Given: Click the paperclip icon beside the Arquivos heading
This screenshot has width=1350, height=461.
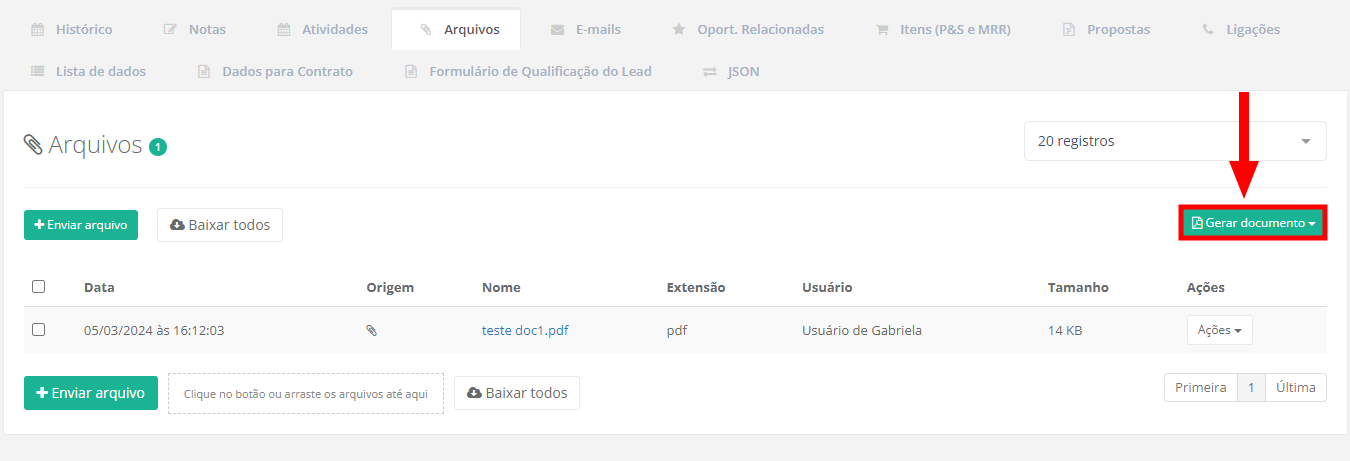Looking at the screenshot, I should pos(33,145).
